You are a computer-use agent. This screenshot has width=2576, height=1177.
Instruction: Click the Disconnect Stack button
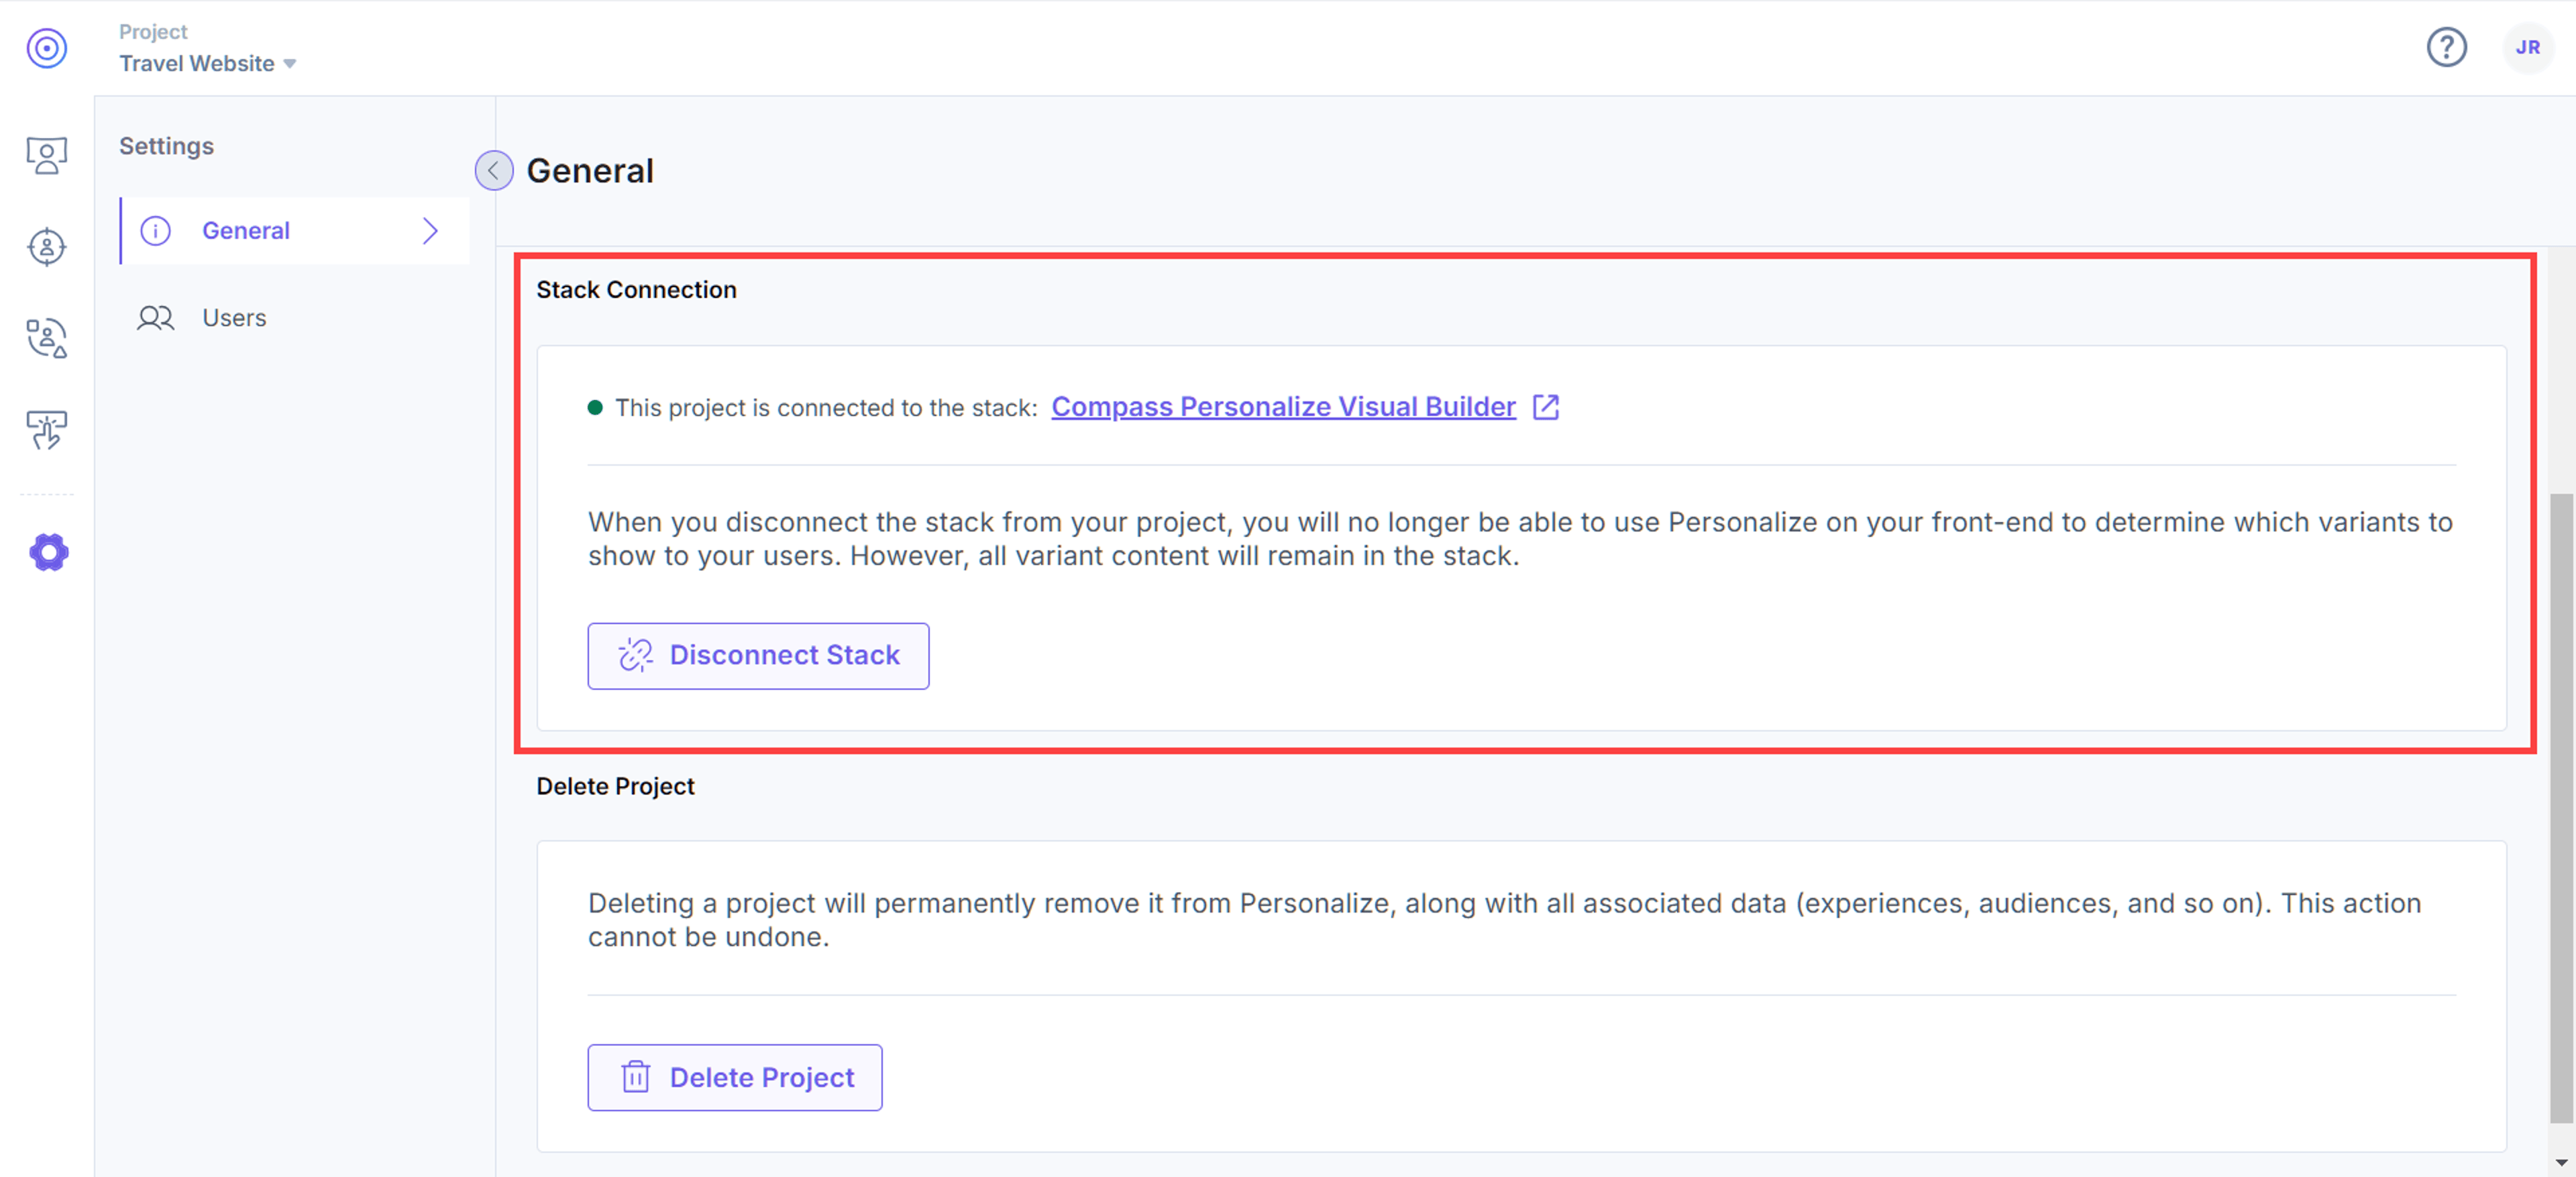pos(758,656)
